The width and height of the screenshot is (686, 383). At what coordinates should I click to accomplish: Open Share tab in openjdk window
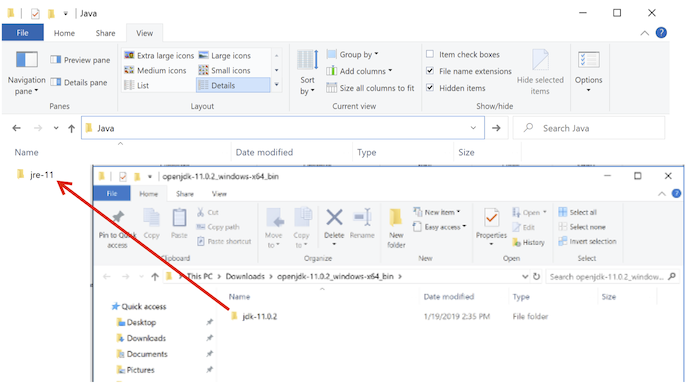coord(185,193)
